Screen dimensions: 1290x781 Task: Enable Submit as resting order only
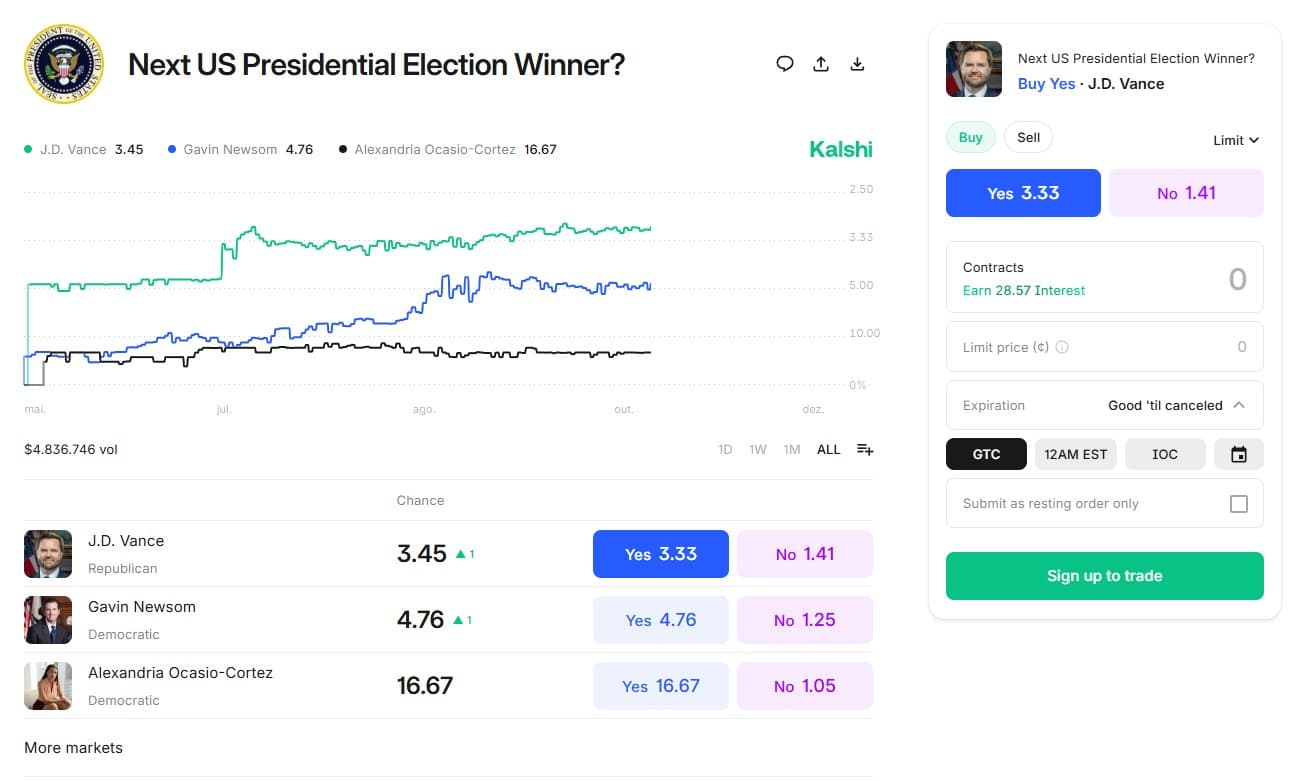tap(1239, 503)
